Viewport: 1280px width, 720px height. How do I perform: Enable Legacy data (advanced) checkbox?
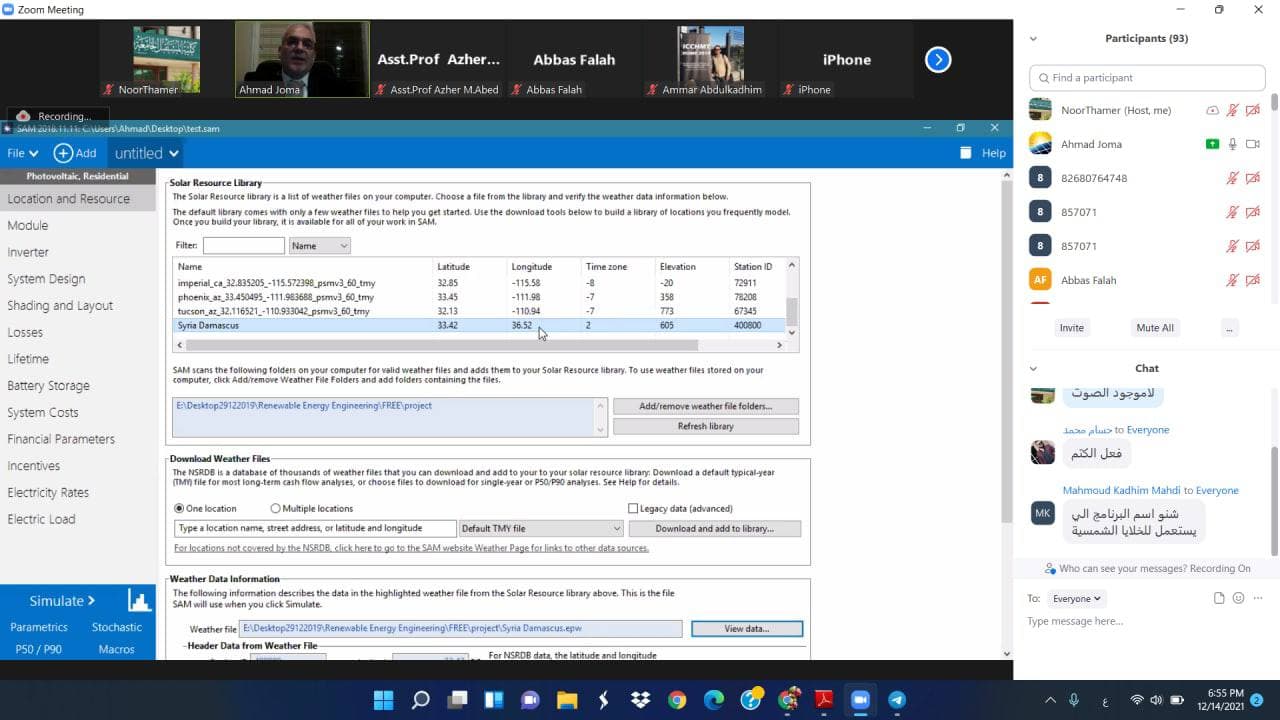click(633, 508)
